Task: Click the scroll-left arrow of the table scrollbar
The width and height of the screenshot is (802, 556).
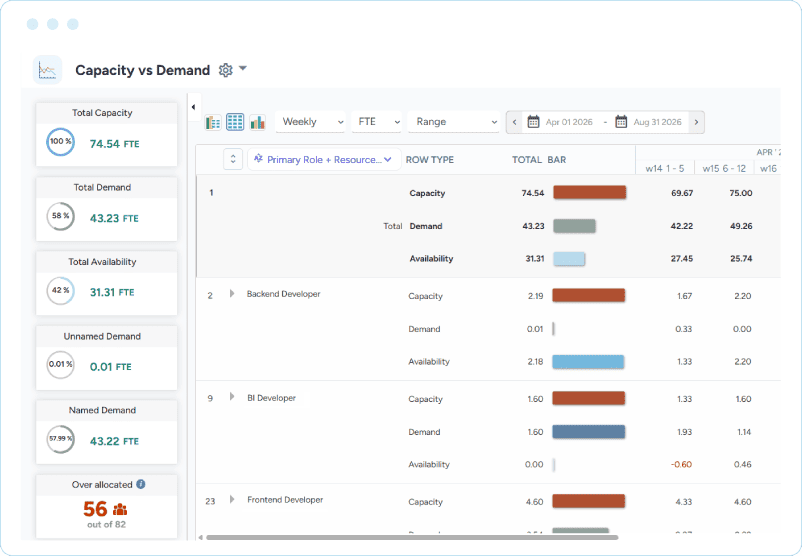Action: 200,538
